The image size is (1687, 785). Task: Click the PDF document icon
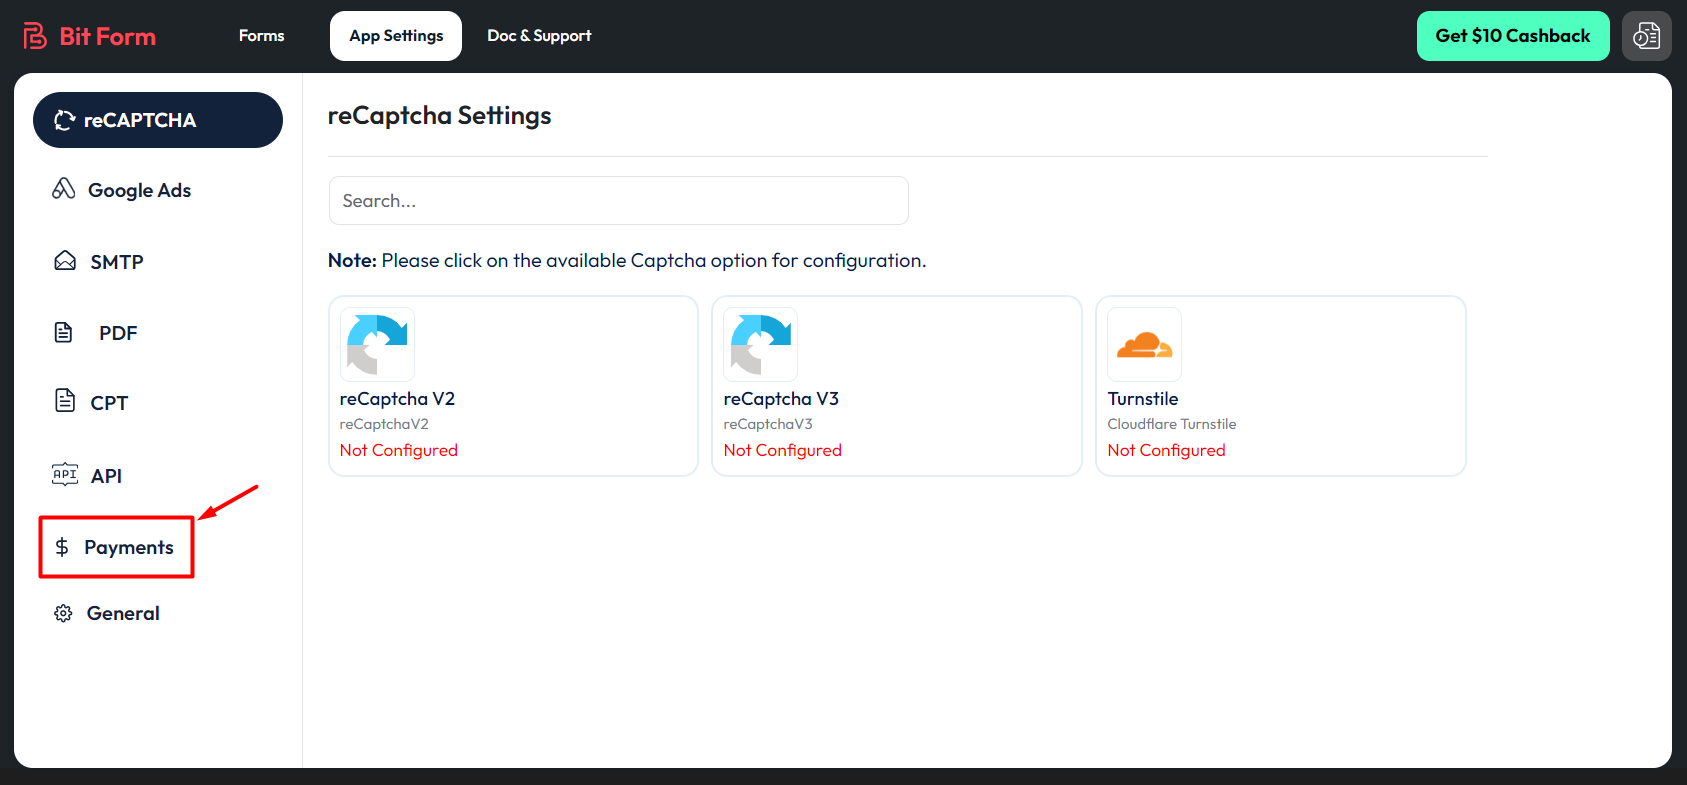pos(64,332)
